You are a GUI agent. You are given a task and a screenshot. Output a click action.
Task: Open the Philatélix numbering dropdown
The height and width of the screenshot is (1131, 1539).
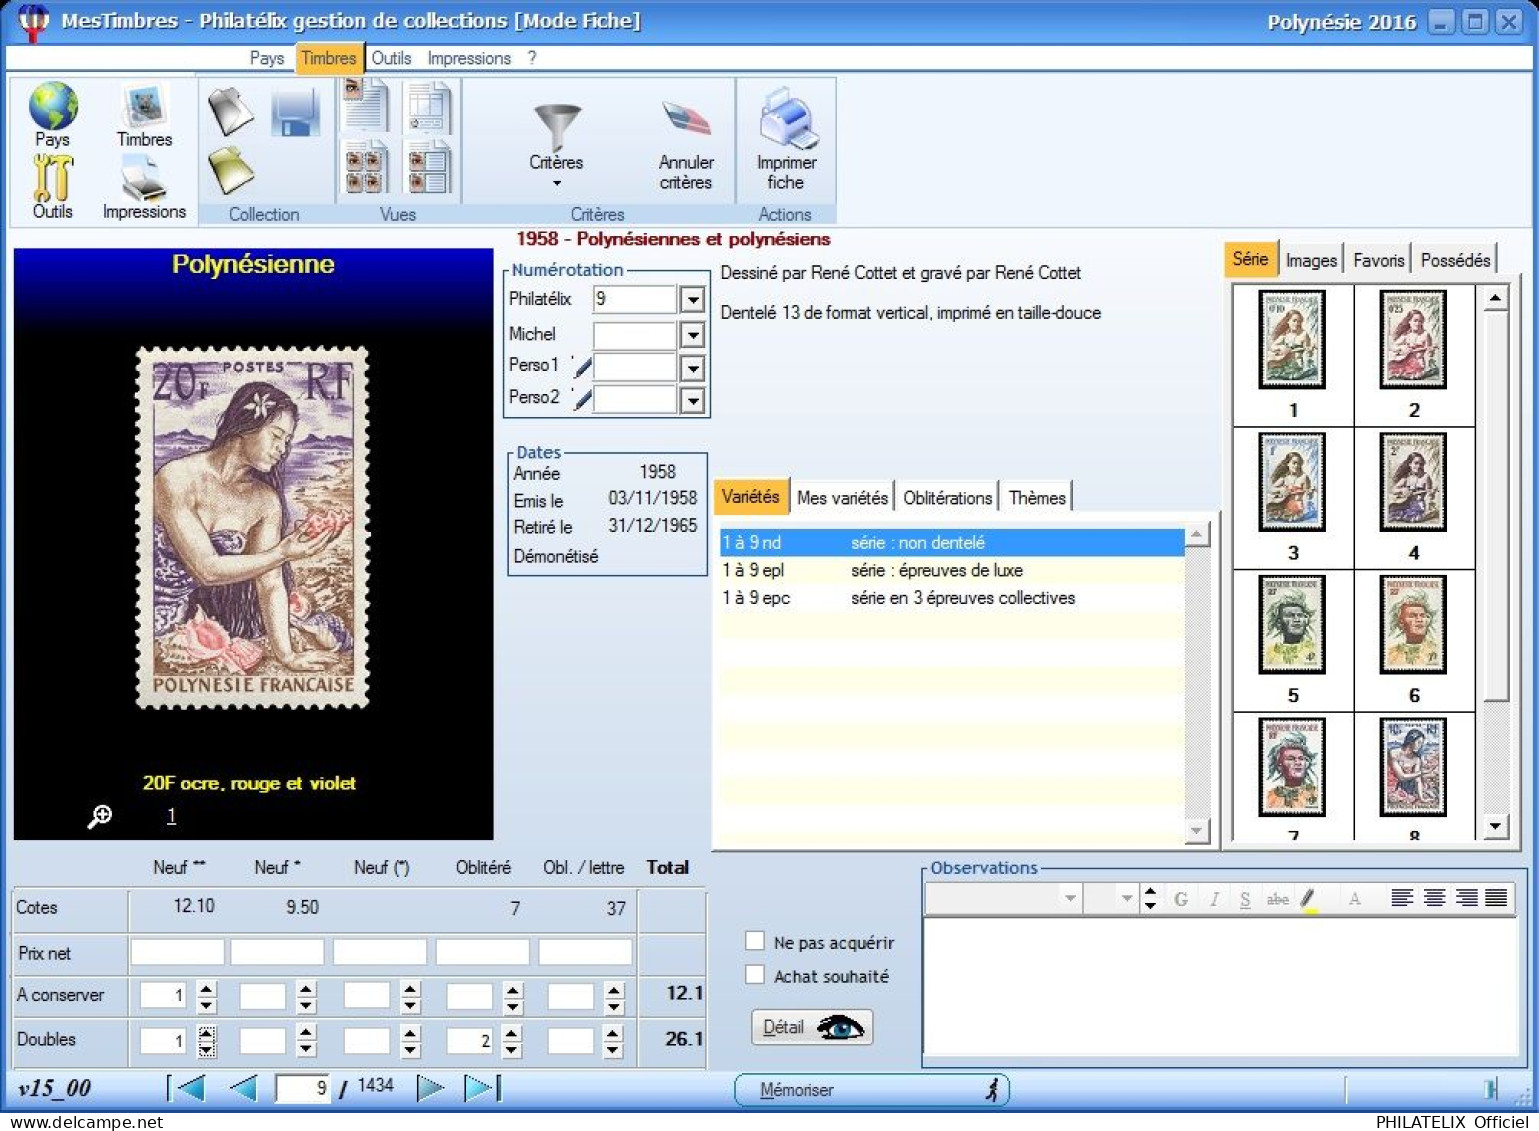[x=692, y=299]
